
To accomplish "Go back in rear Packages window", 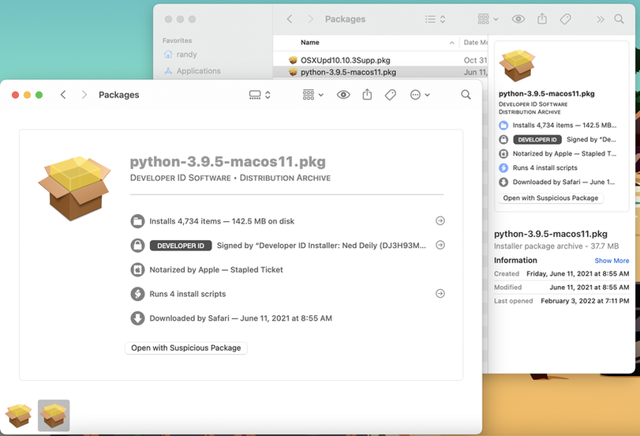I will [289, 19].
